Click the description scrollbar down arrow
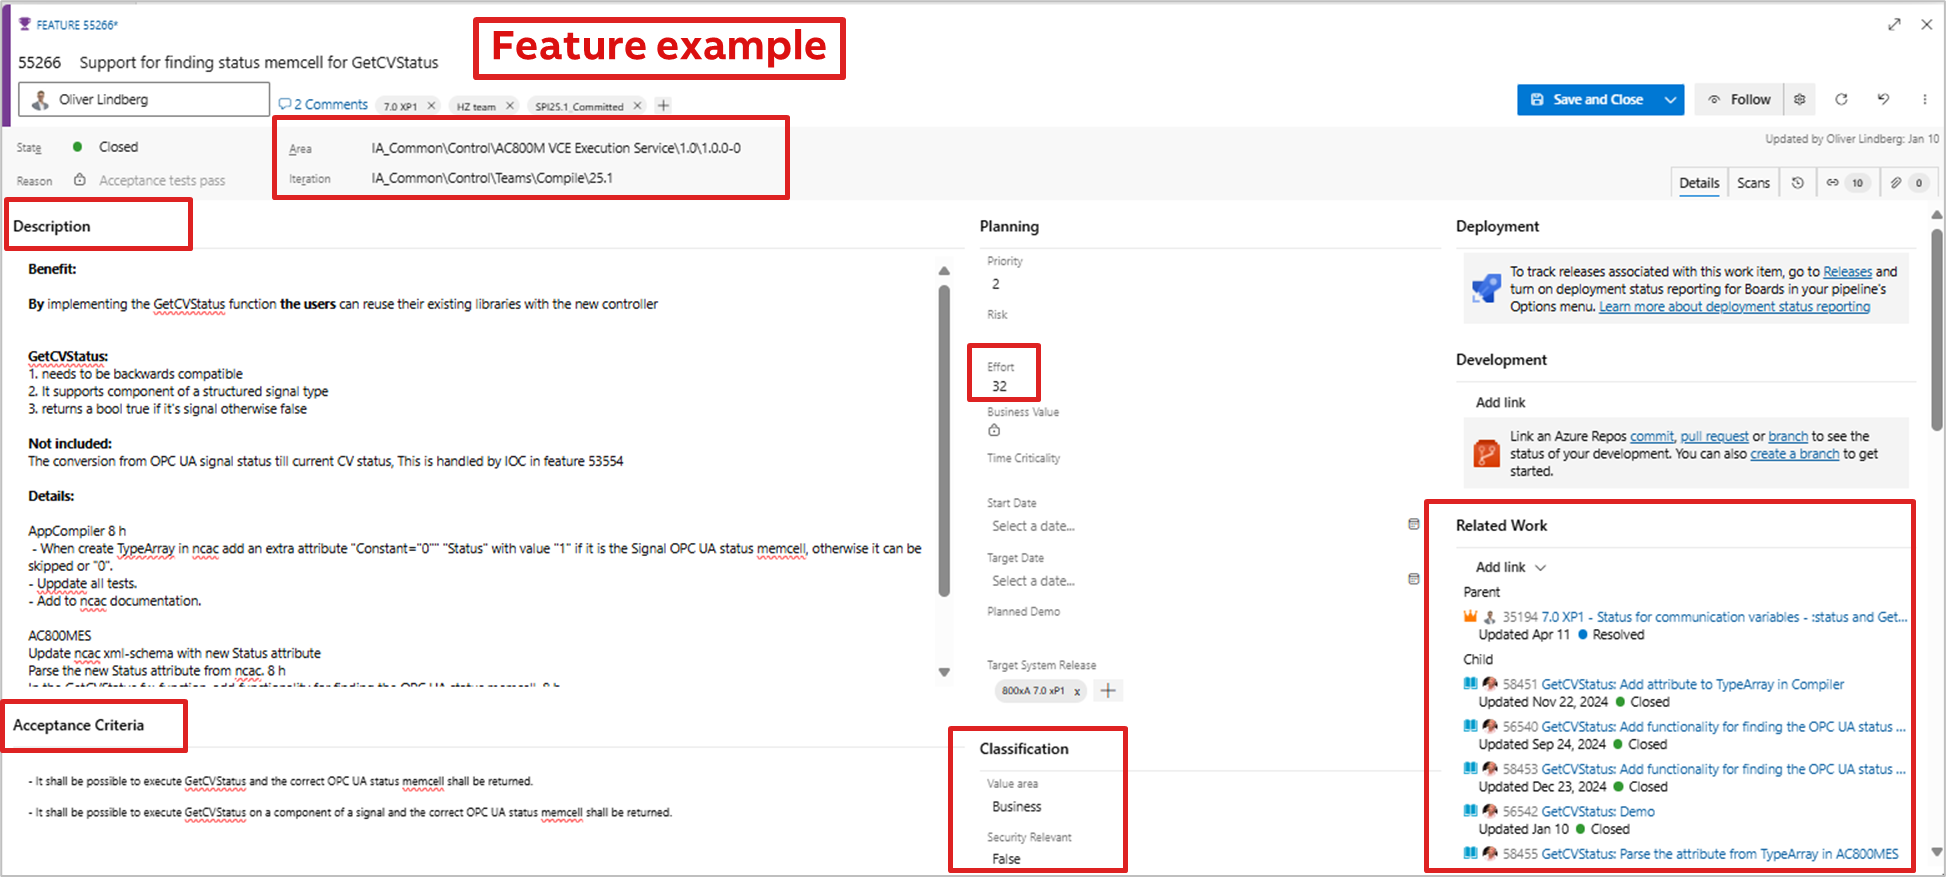1946x877 pixels. [x=944, y=672]
